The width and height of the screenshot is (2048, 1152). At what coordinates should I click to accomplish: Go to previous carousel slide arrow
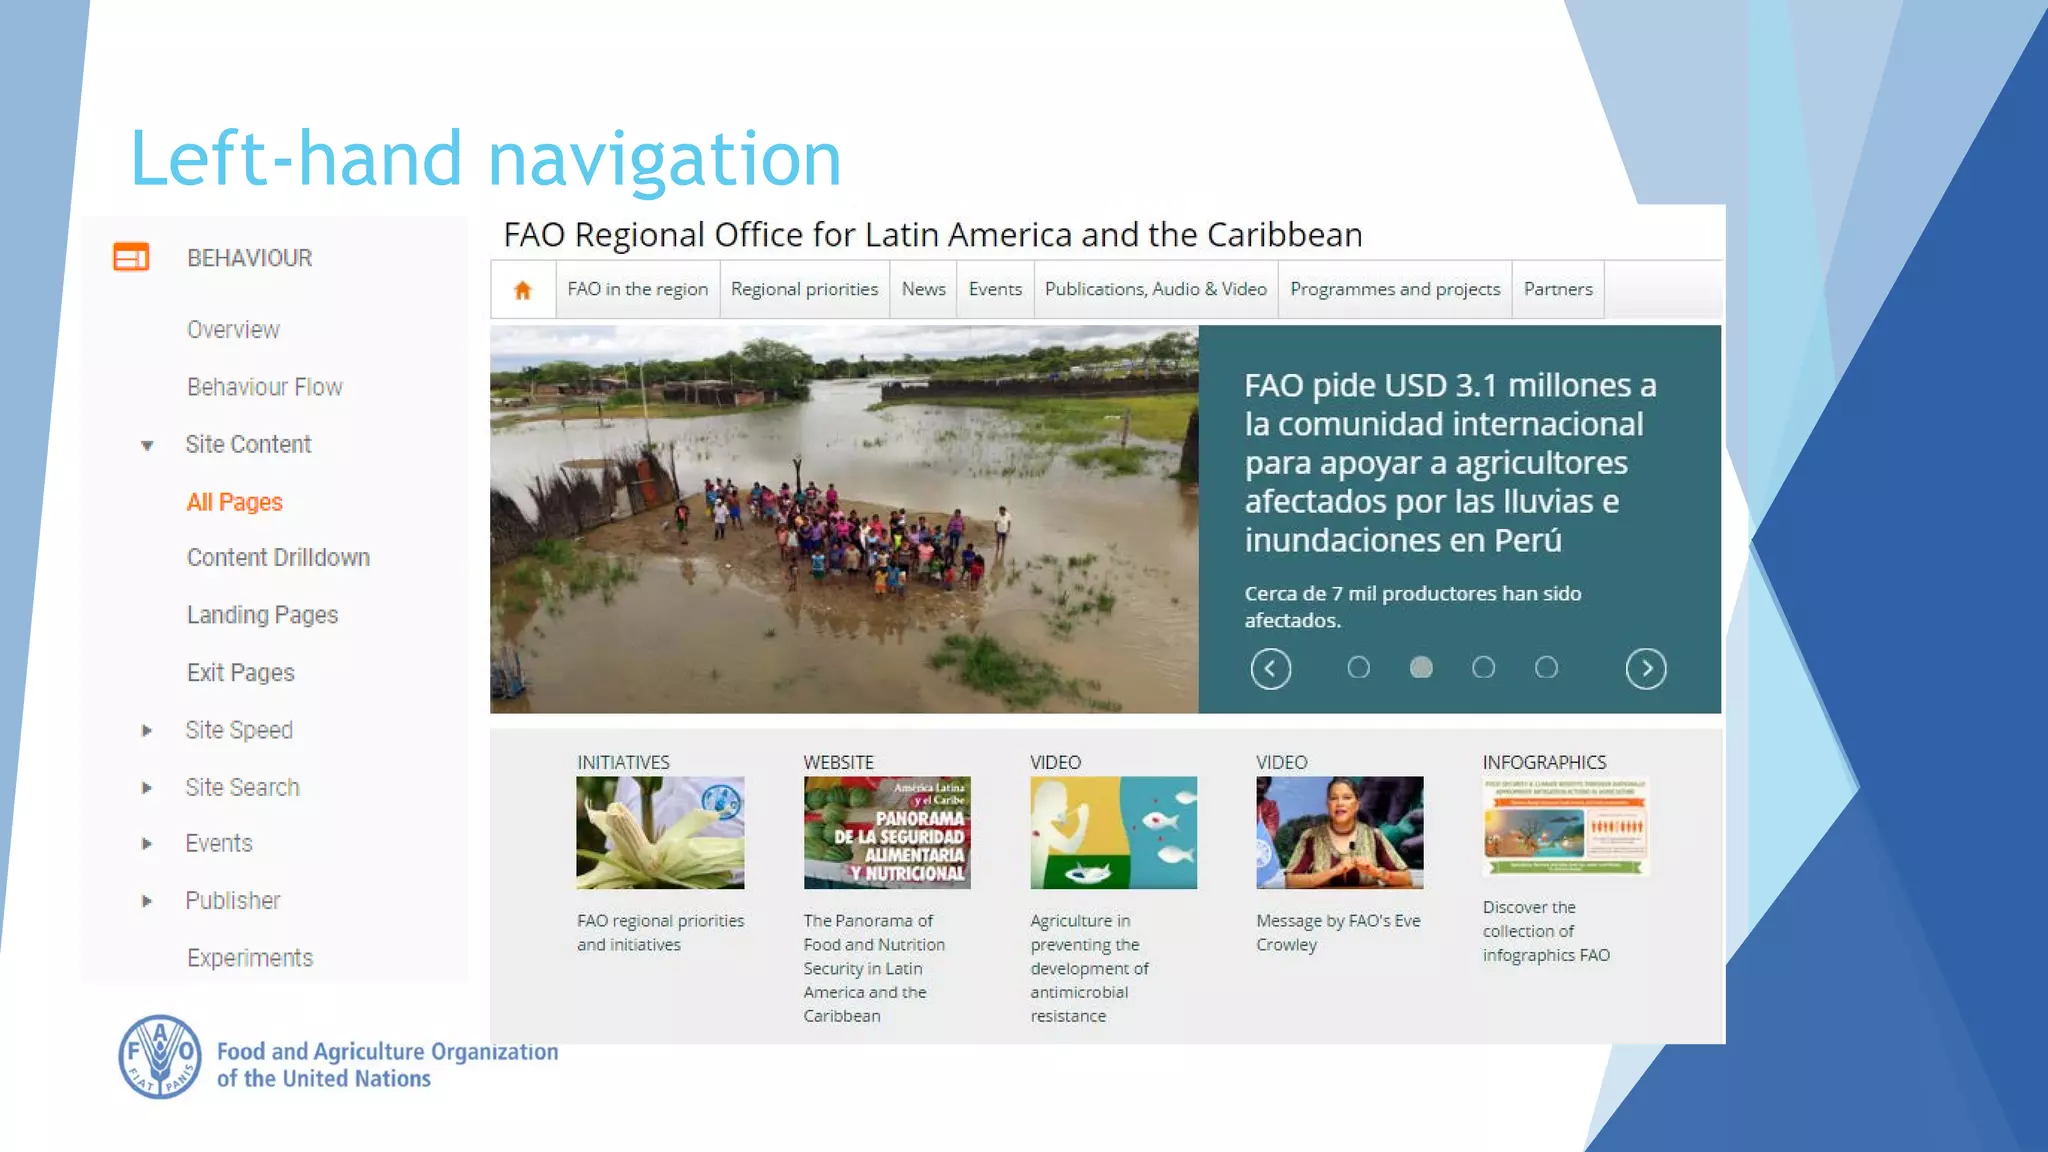coord(1270,668)
